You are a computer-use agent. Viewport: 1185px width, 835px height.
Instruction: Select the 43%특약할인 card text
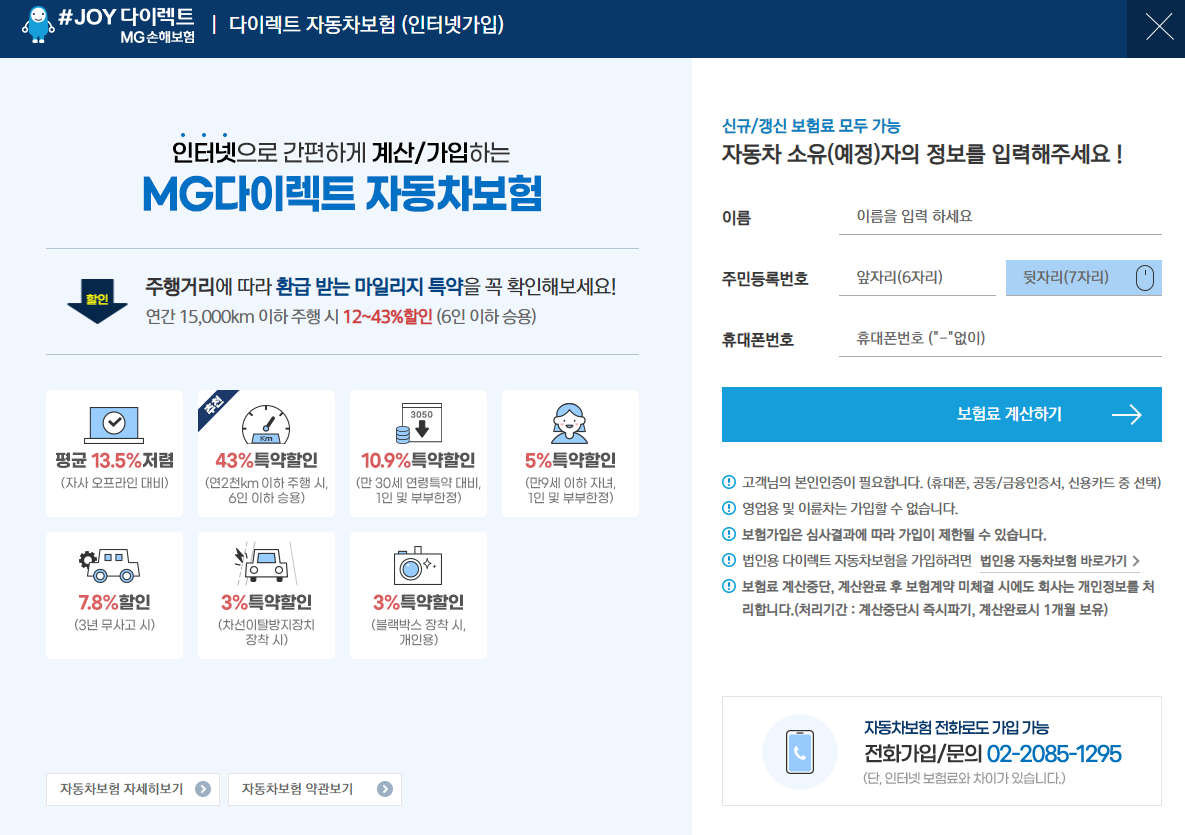(266, 460)
